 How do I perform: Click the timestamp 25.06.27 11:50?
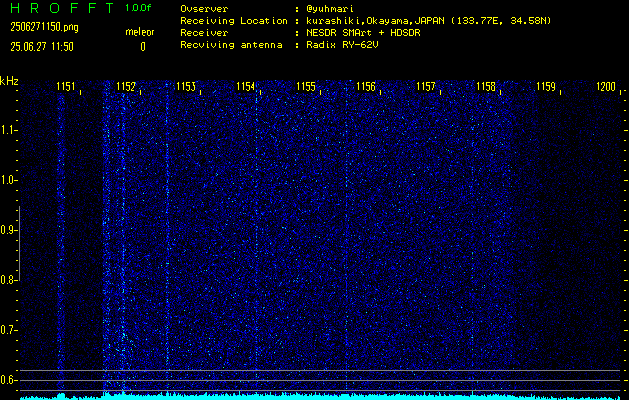42,47
